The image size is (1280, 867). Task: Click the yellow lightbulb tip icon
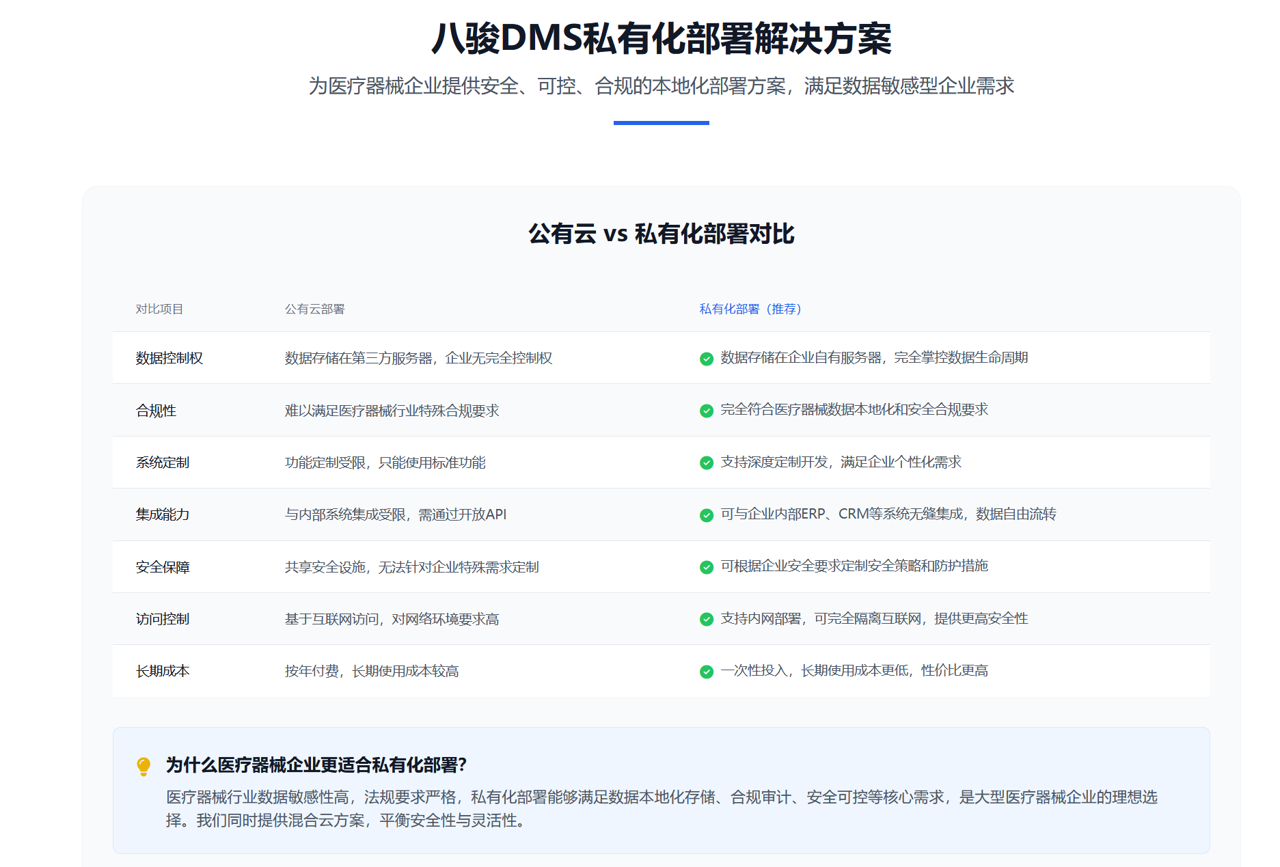tap(144, 767)
